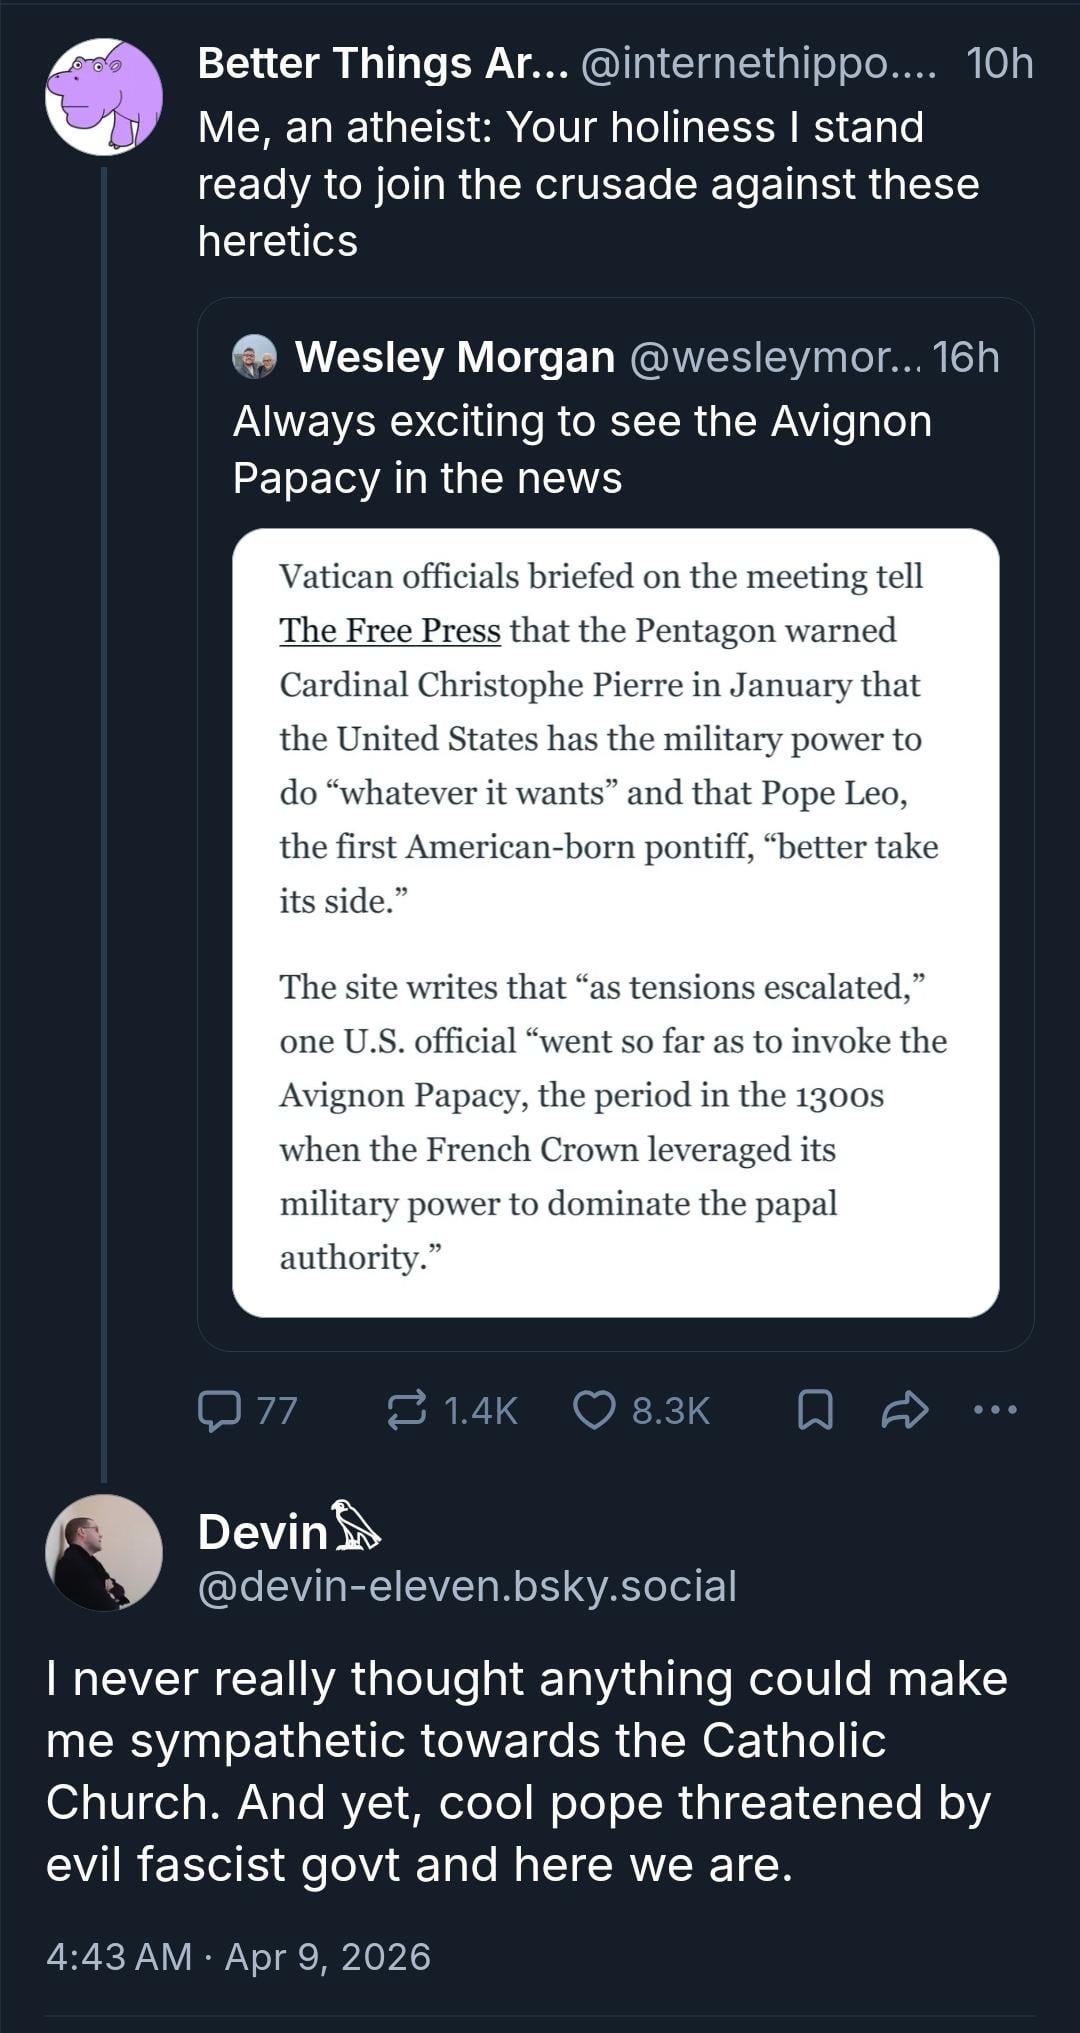The height and width of the screenshot is (2033, 1080).
Task: Open @internethippo handle link
Action: 758,63
